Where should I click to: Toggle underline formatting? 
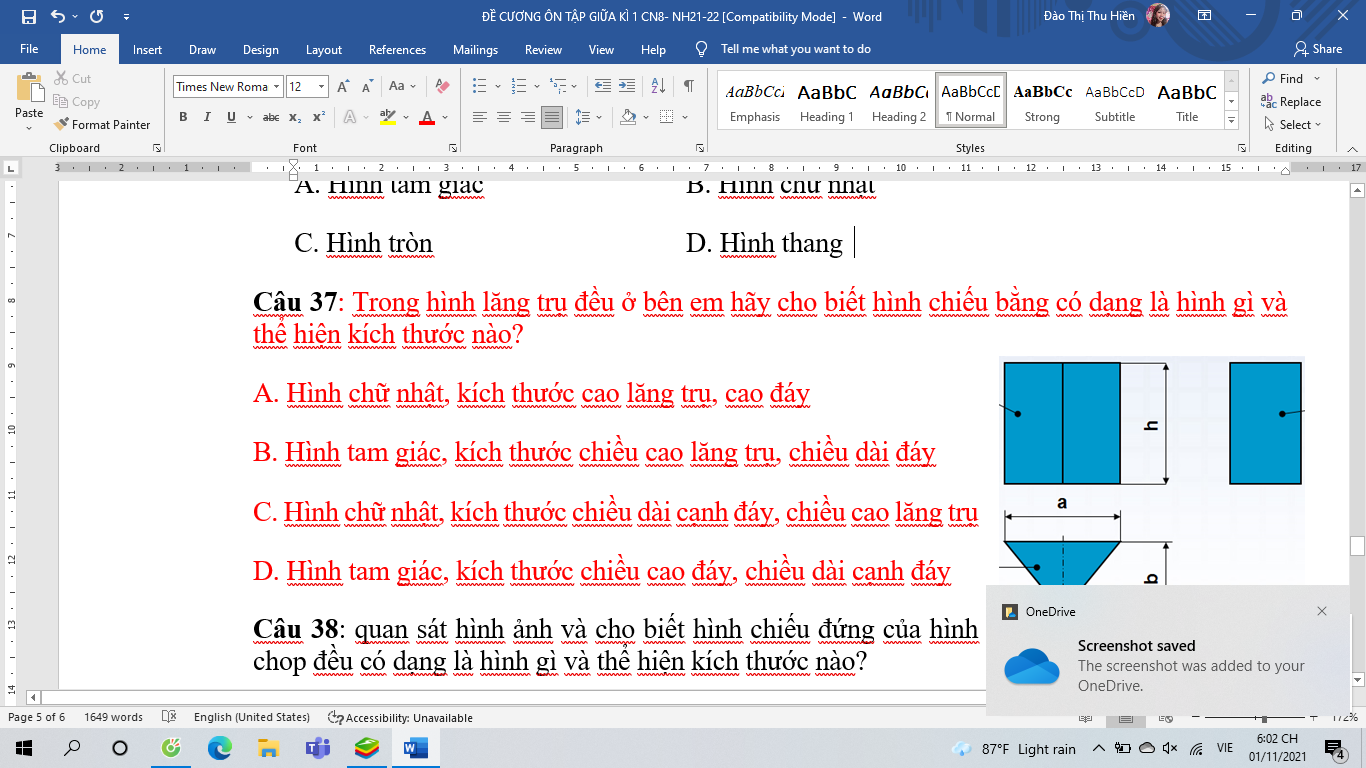231,117
